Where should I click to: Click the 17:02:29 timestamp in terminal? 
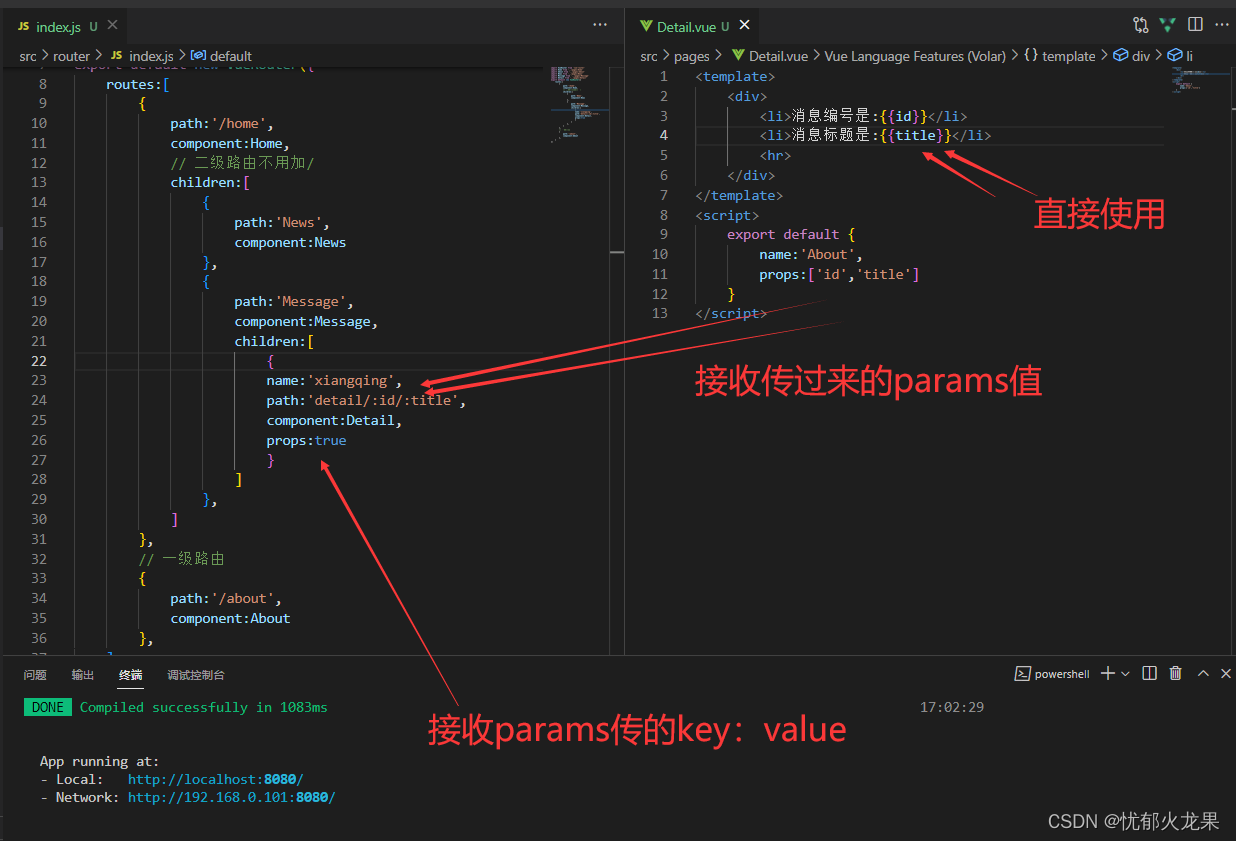(x=952, y=707)
